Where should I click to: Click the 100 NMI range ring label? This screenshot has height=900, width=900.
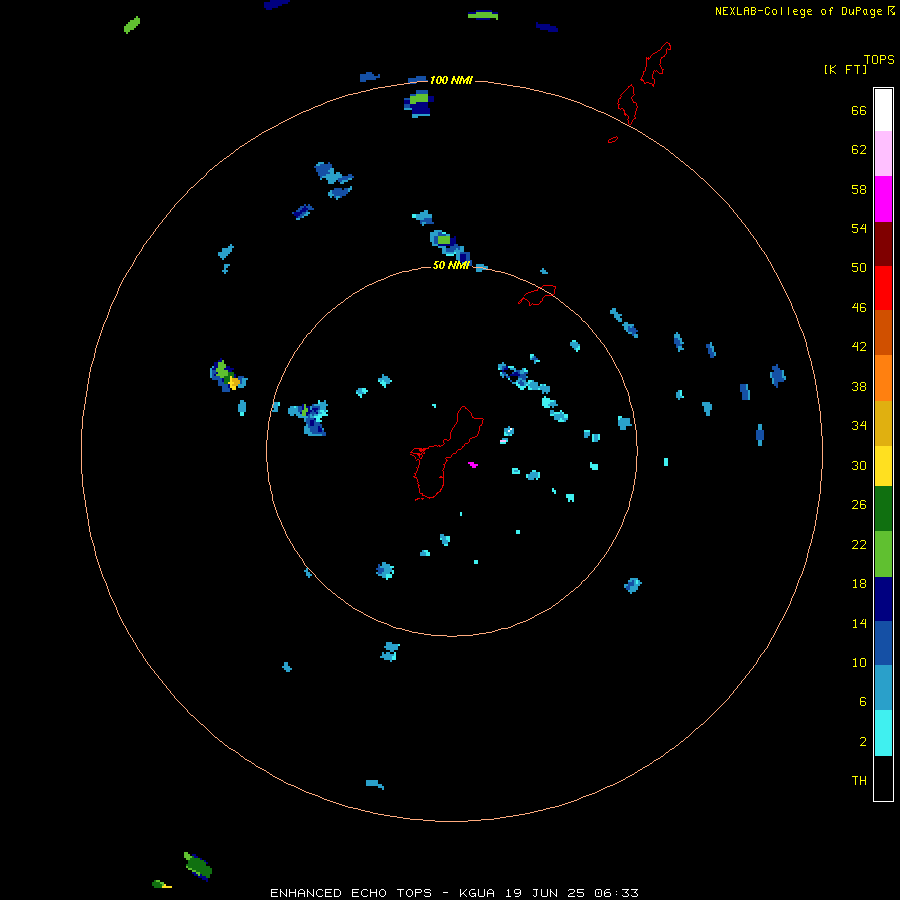(x=451, y=80)
